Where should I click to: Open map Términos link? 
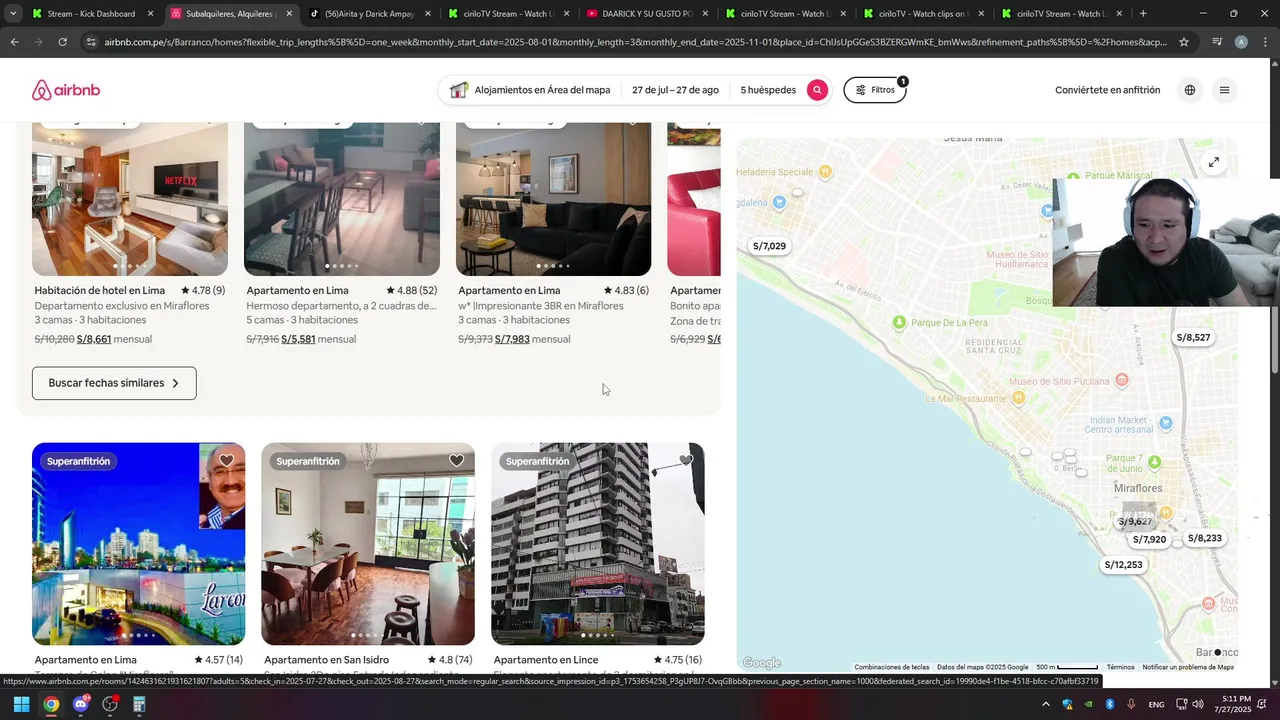[1120, 667]
